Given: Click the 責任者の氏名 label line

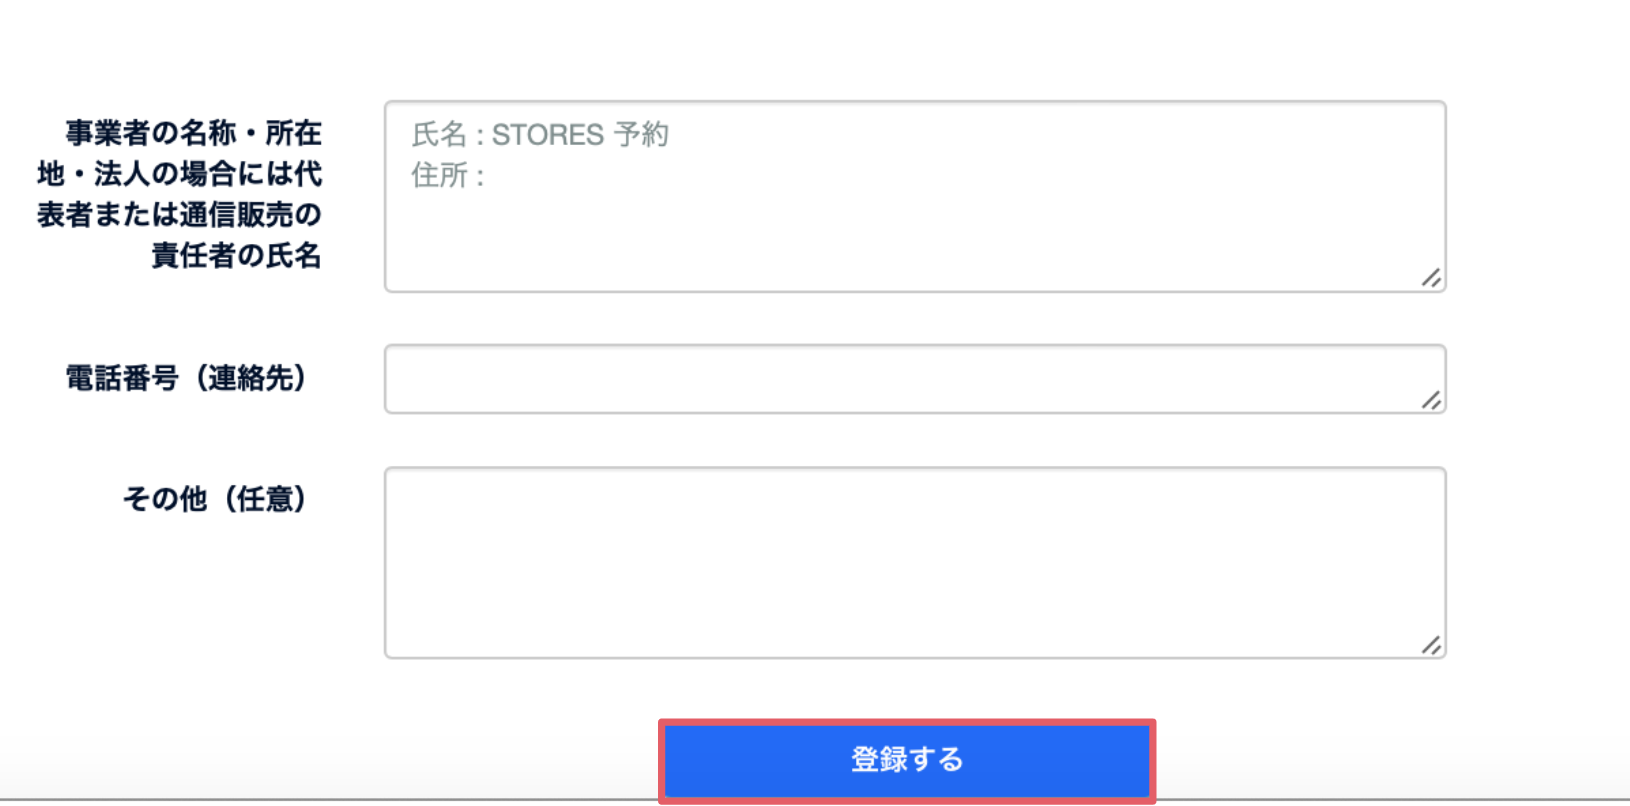Looking at the screenshot, I should [x=236, y=256].
